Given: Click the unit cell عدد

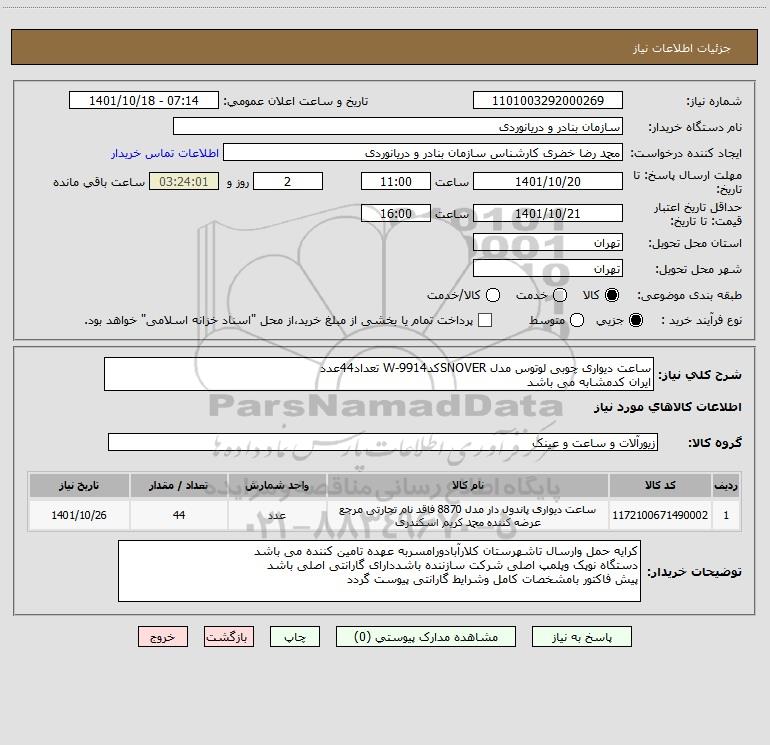Looking at the screenshot, I should (x=277, y=515).
